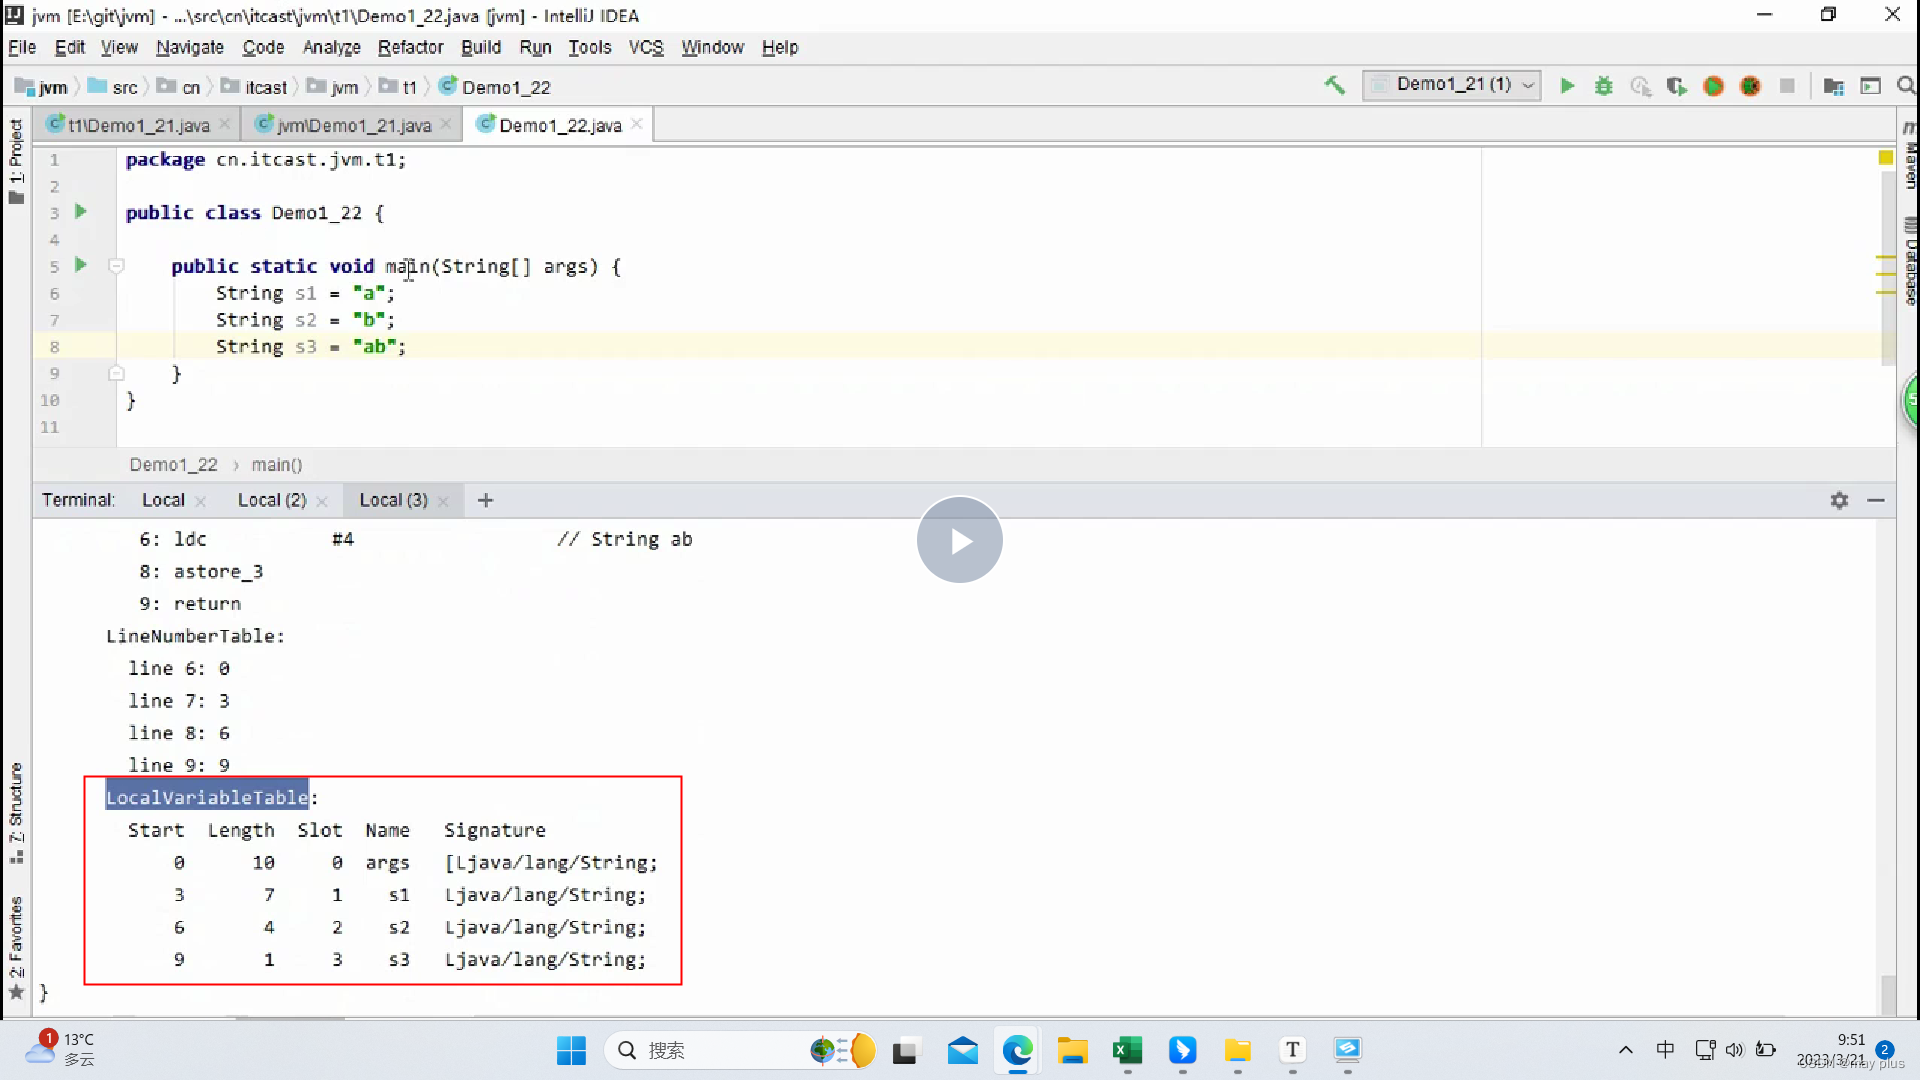Viewport: 1920px width, 1080px height.
Task: Select the Local (2) terminal tab
Action: (271, 500)
